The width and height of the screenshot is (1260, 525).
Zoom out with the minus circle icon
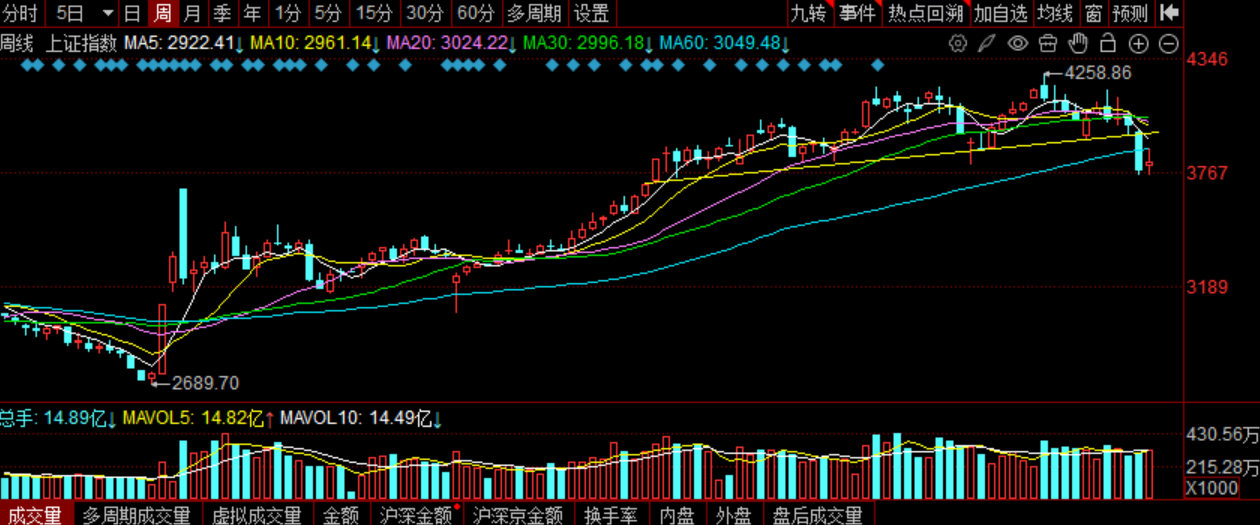(x=1169, y=44)
